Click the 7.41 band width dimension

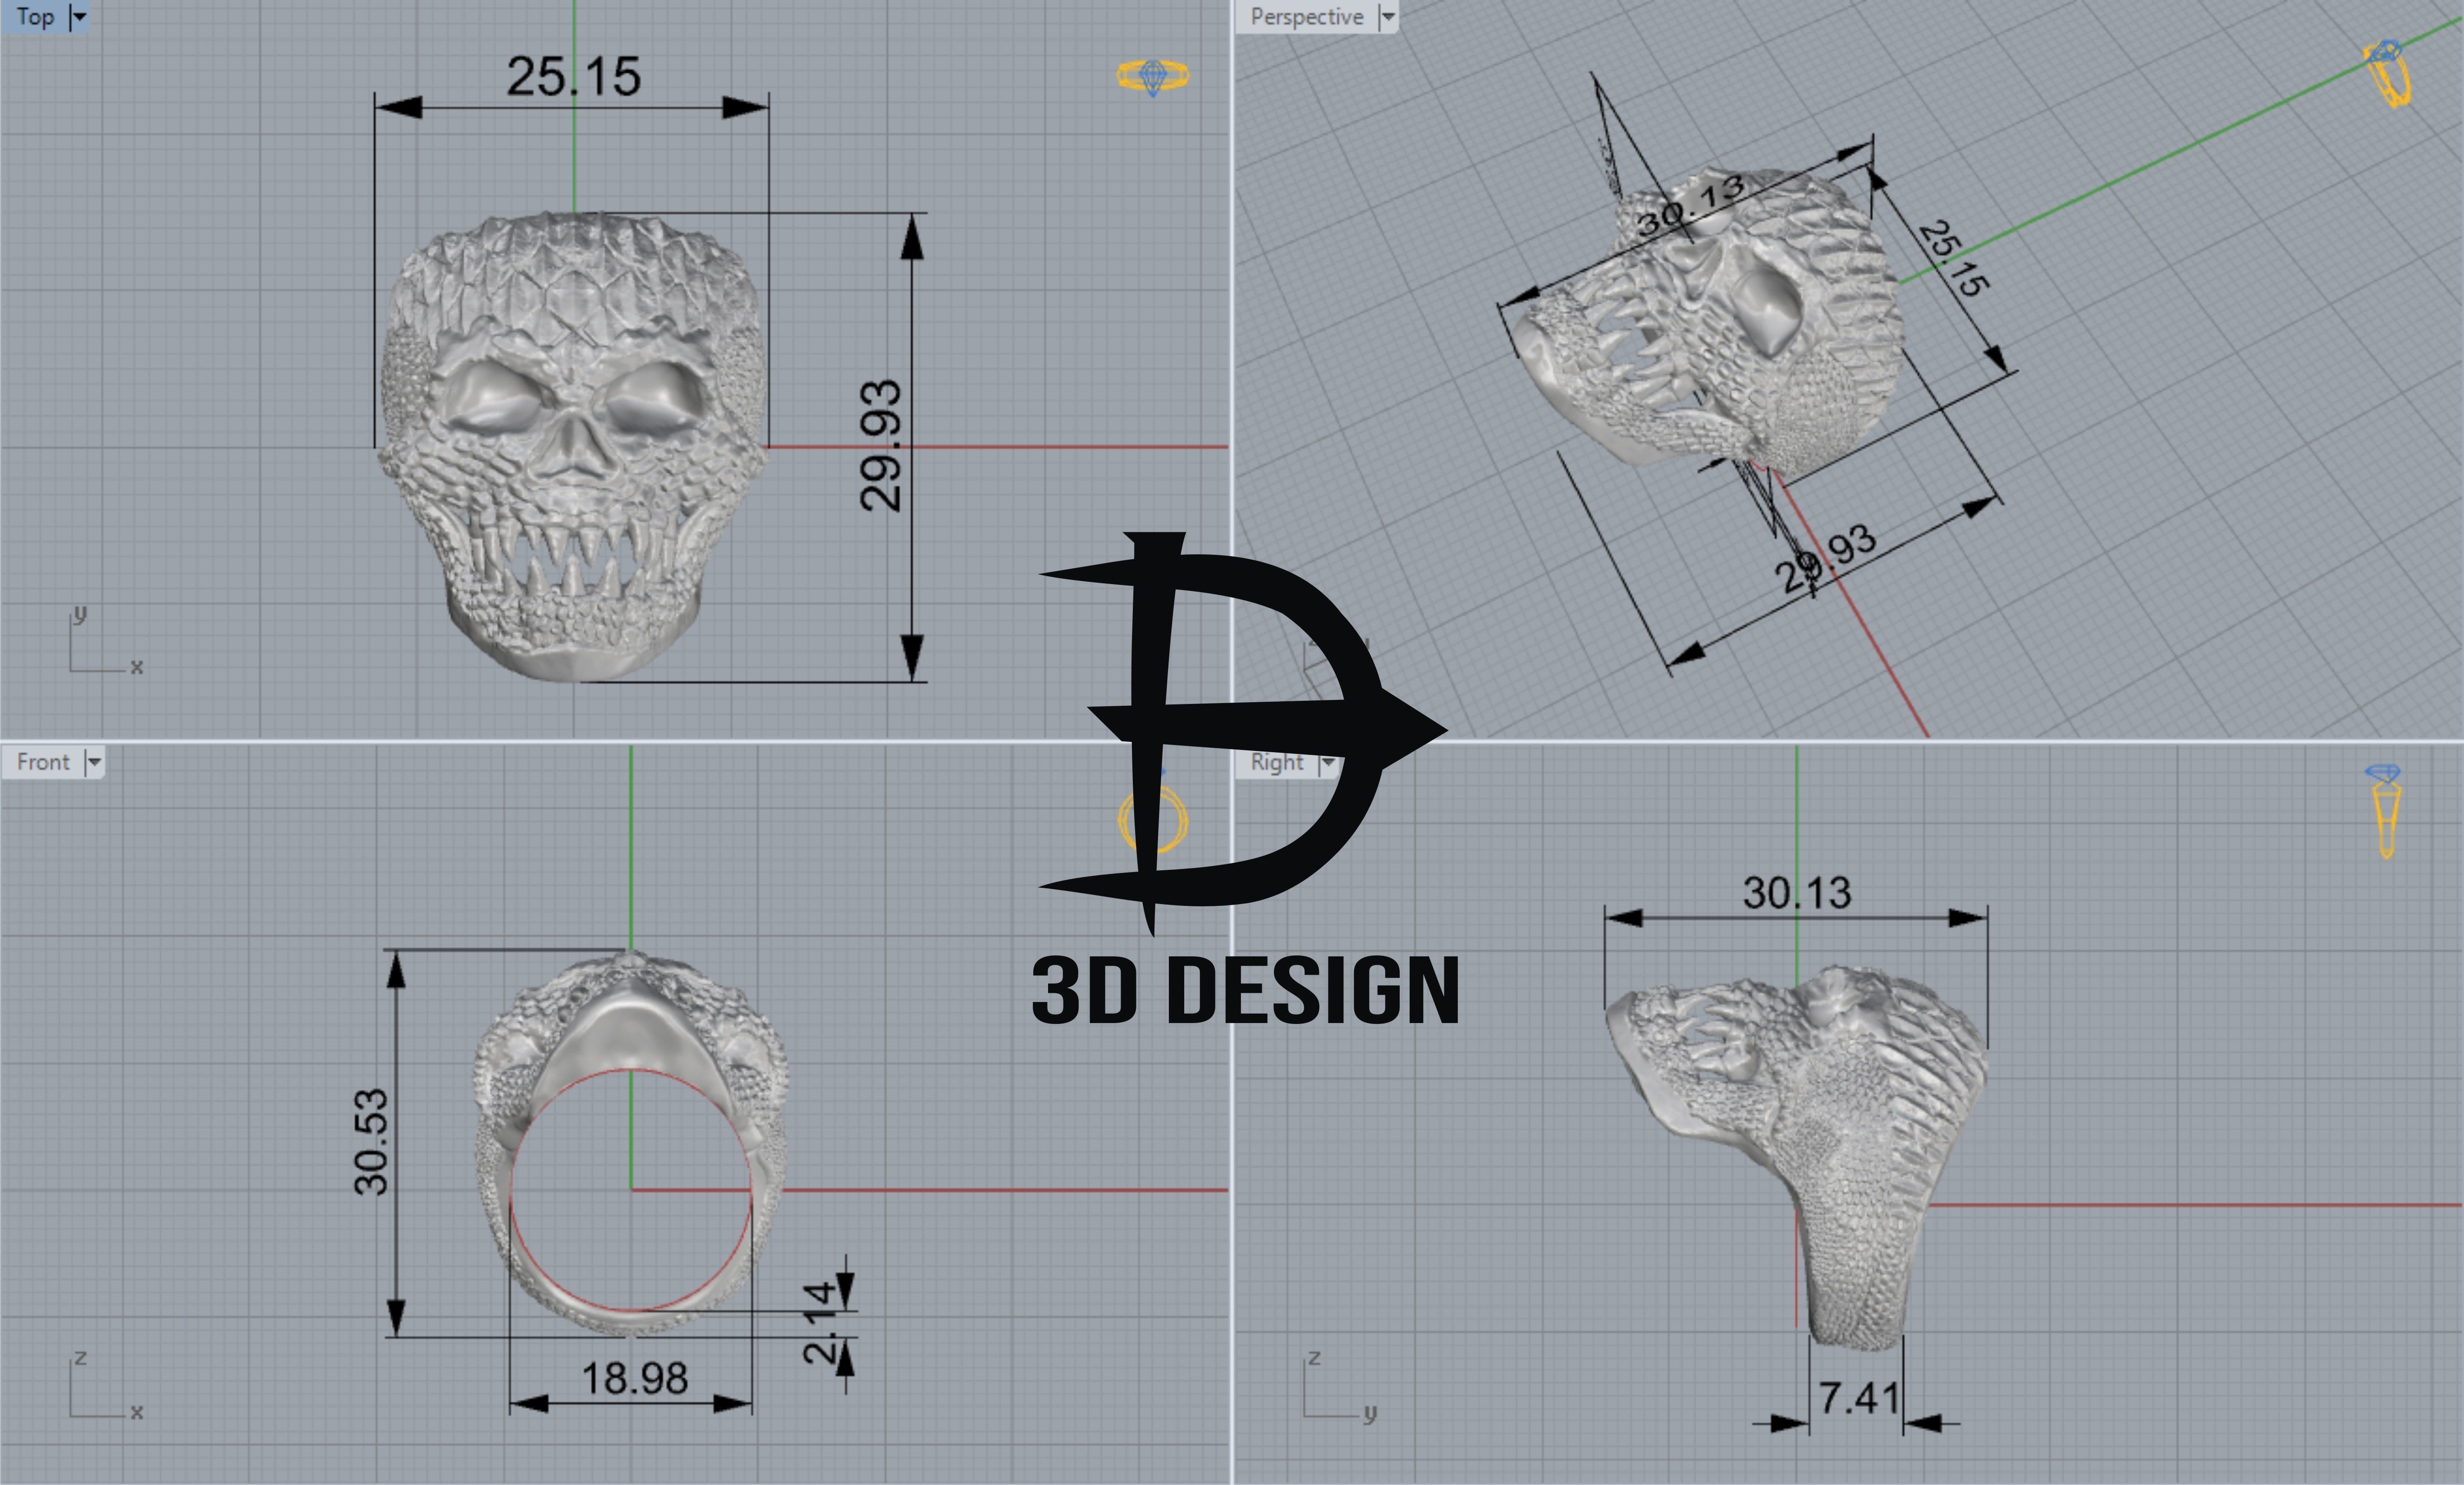[x=1859, y=1398]
